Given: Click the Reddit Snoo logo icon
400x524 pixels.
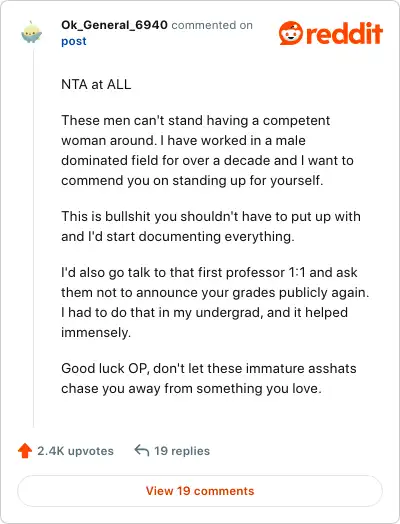Looking at the screenshot, I should coord(291,33).
